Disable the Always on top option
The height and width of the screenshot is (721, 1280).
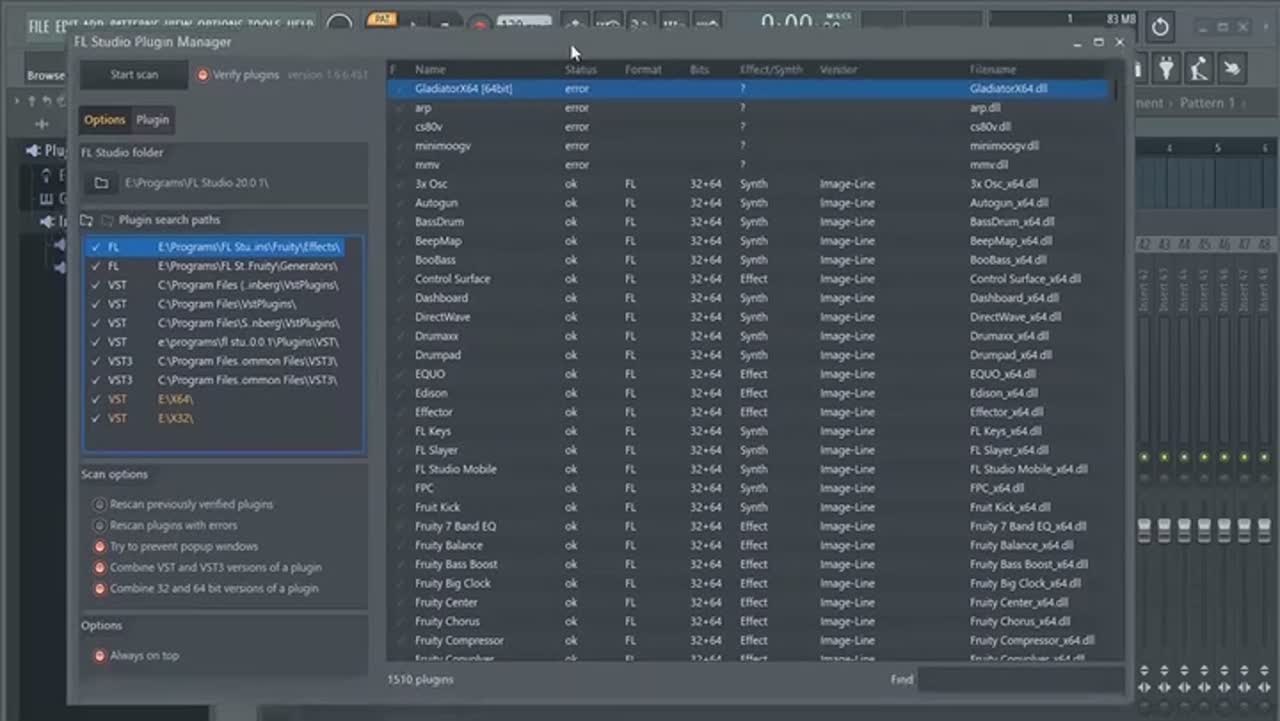pos(99,656)
